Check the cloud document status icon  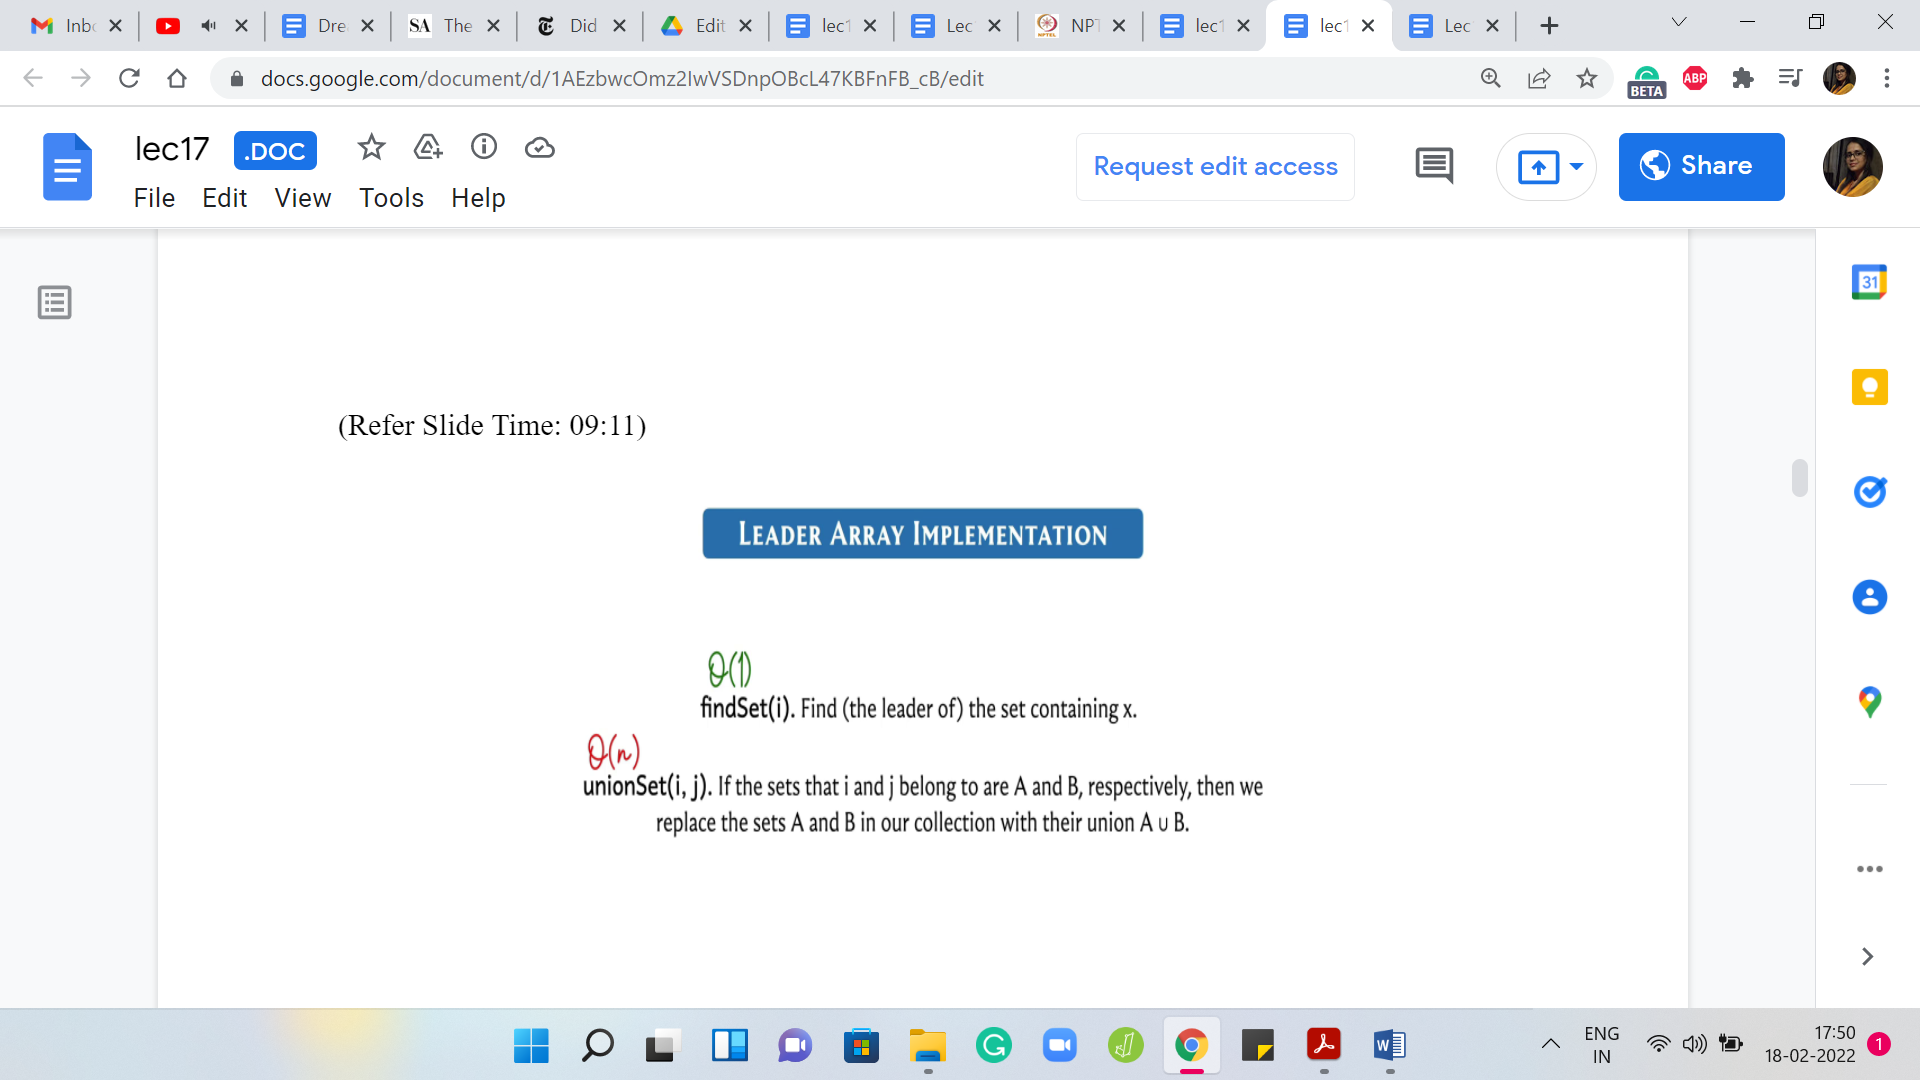point(540,148)
